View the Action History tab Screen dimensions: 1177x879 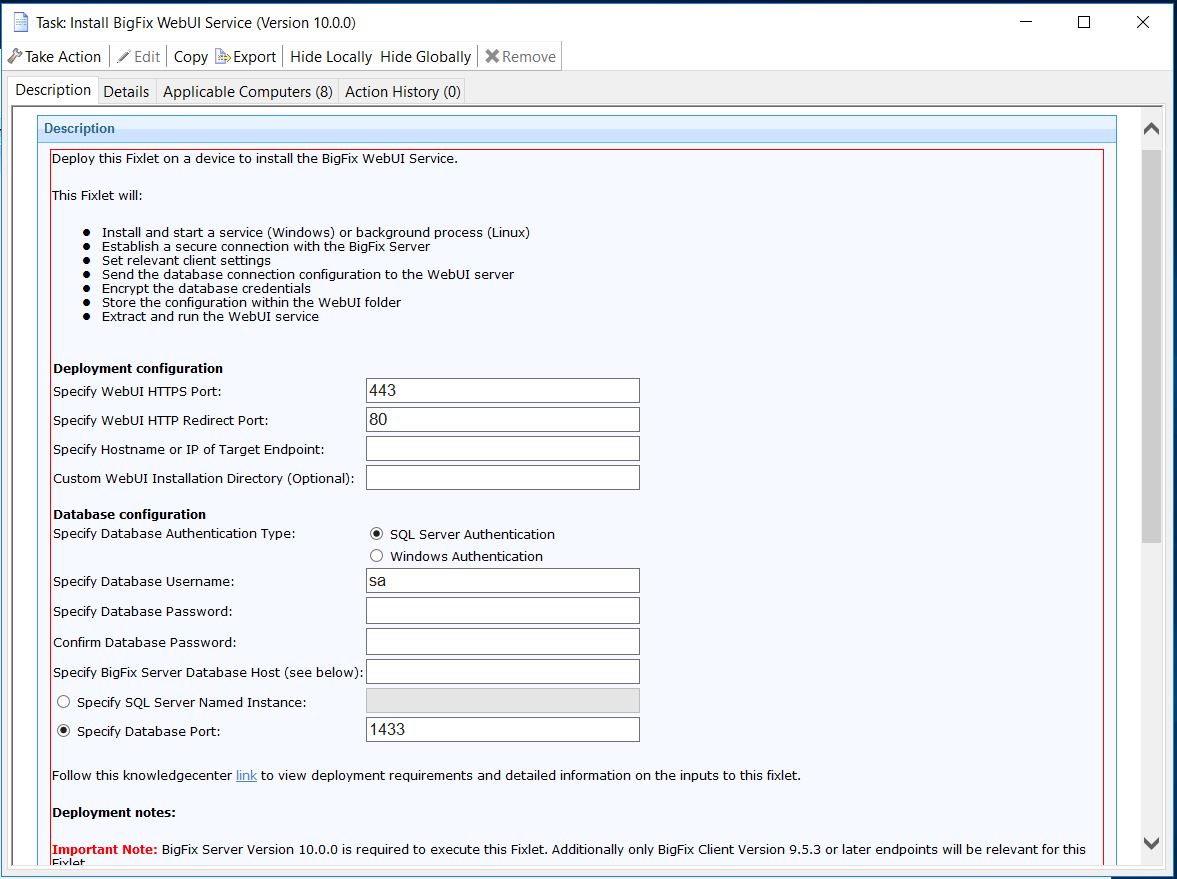click(x=401, y=91)
